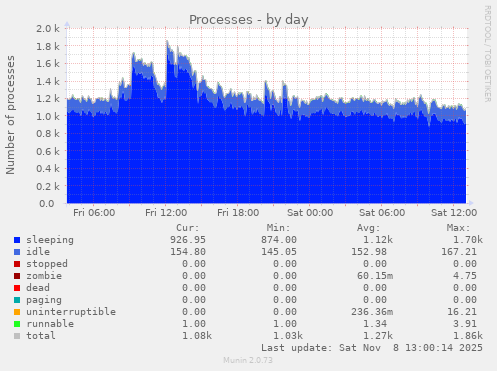This screenshot has height=371, width=497.
Task: Click the 'Fri 12:00' x-axis label
Action: (166, 213)
